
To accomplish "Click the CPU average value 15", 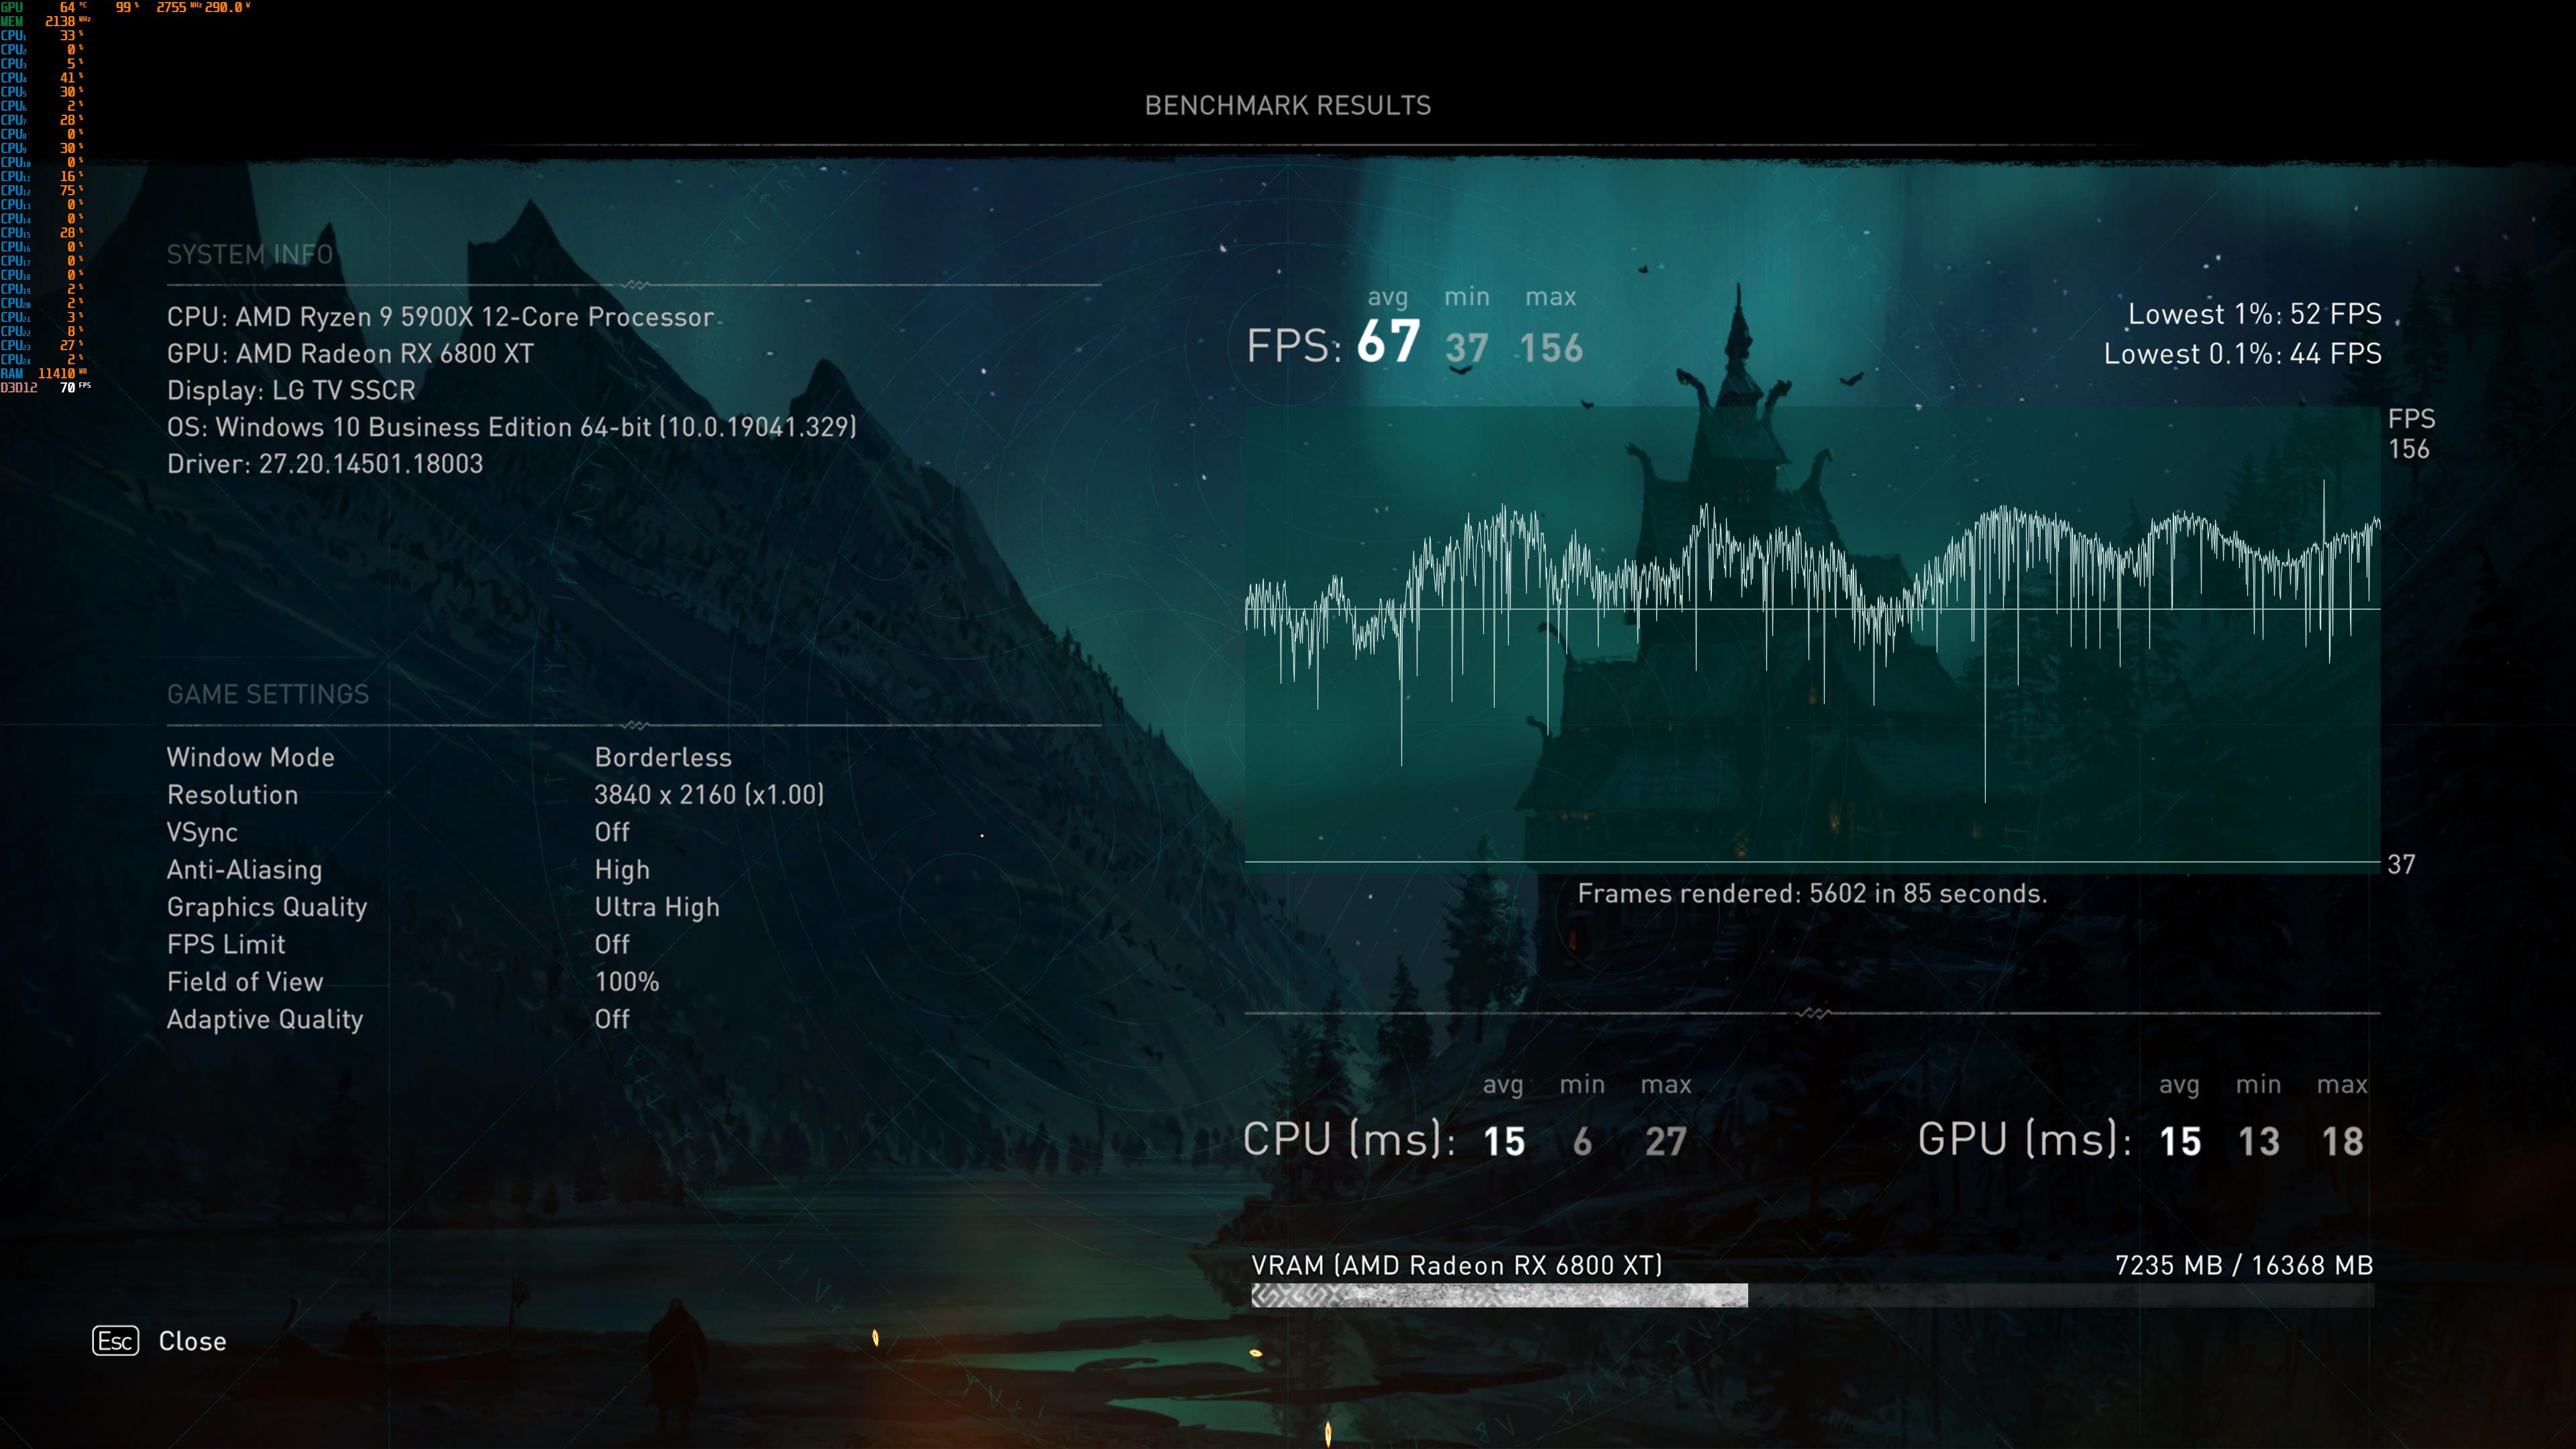I will [x=1504, y=1142].
